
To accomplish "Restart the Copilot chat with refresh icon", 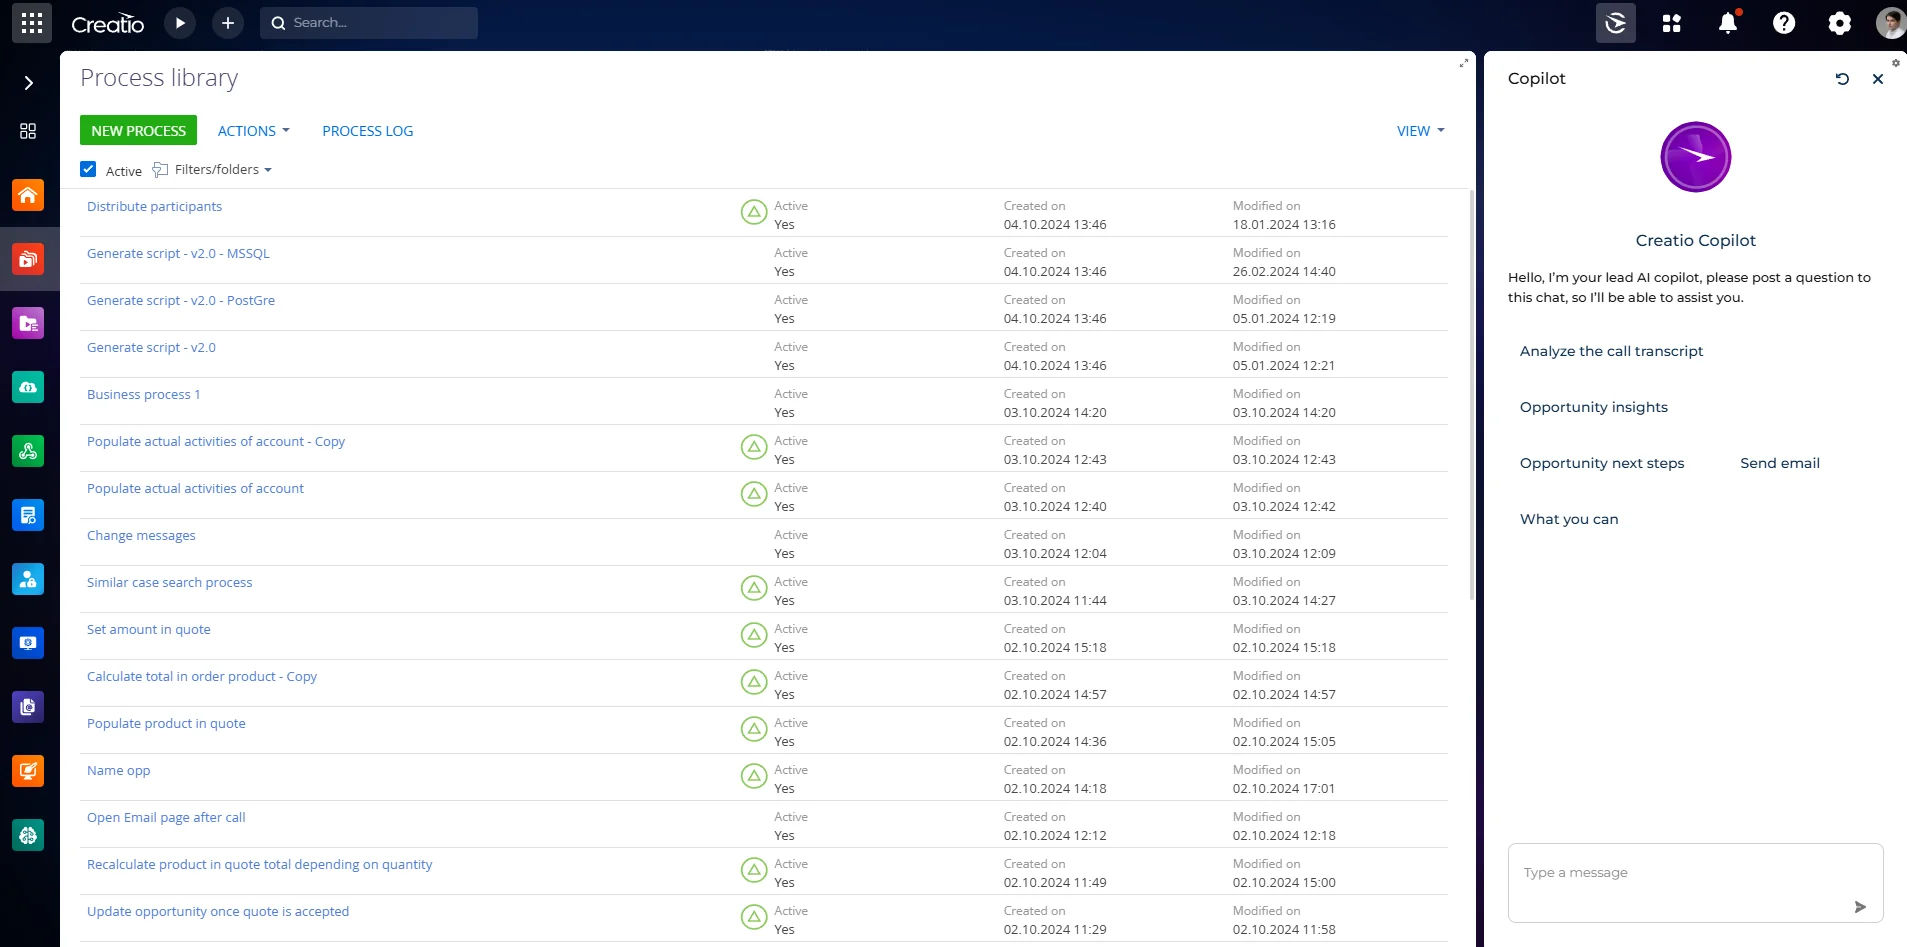I will click(x=1842, y=79).
